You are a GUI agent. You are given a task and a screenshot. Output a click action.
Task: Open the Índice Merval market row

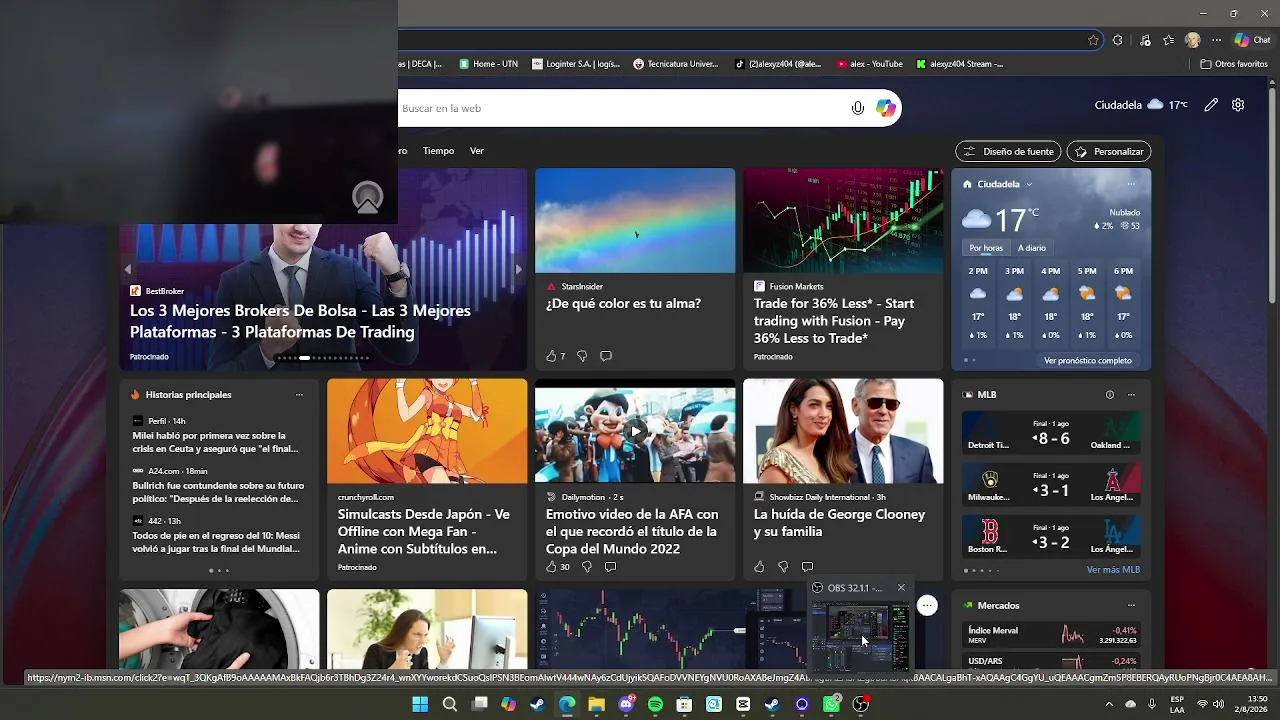point(1051,634)
